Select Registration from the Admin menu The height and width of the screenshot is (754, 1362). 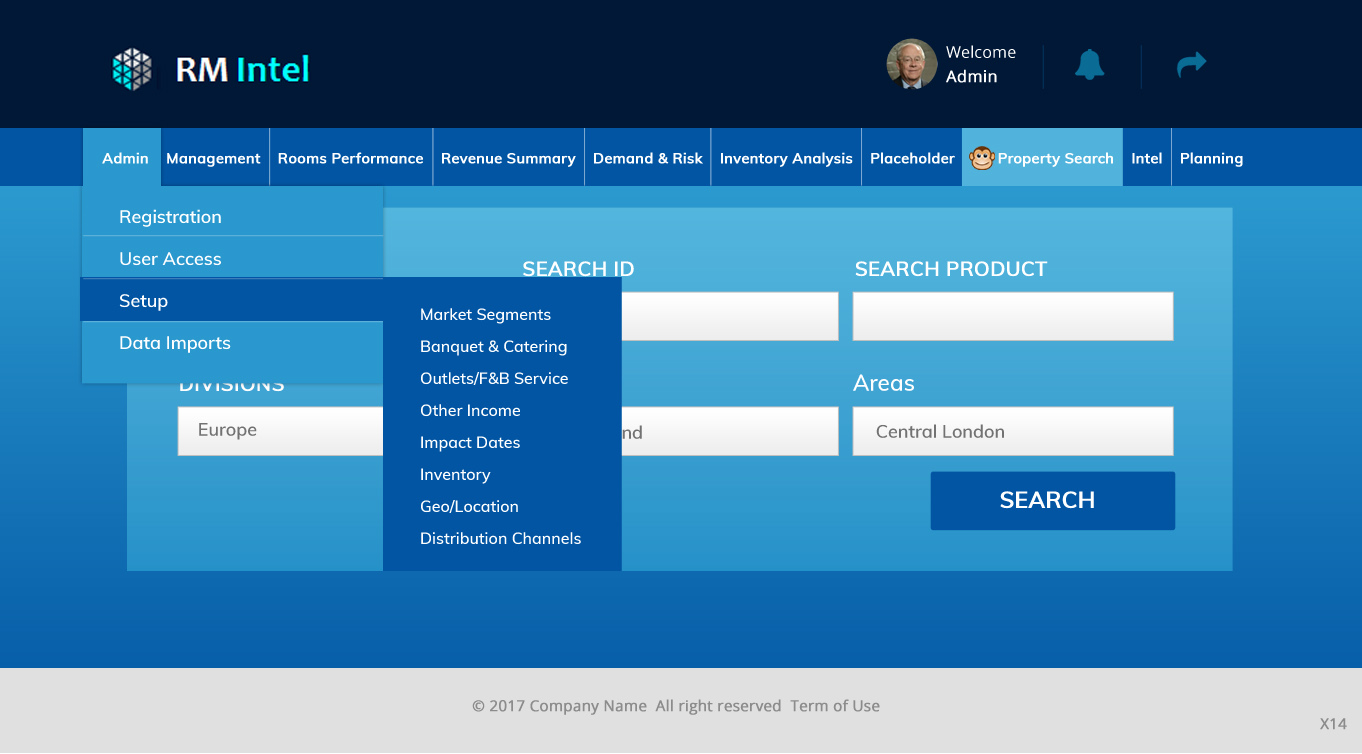(170, 216)
